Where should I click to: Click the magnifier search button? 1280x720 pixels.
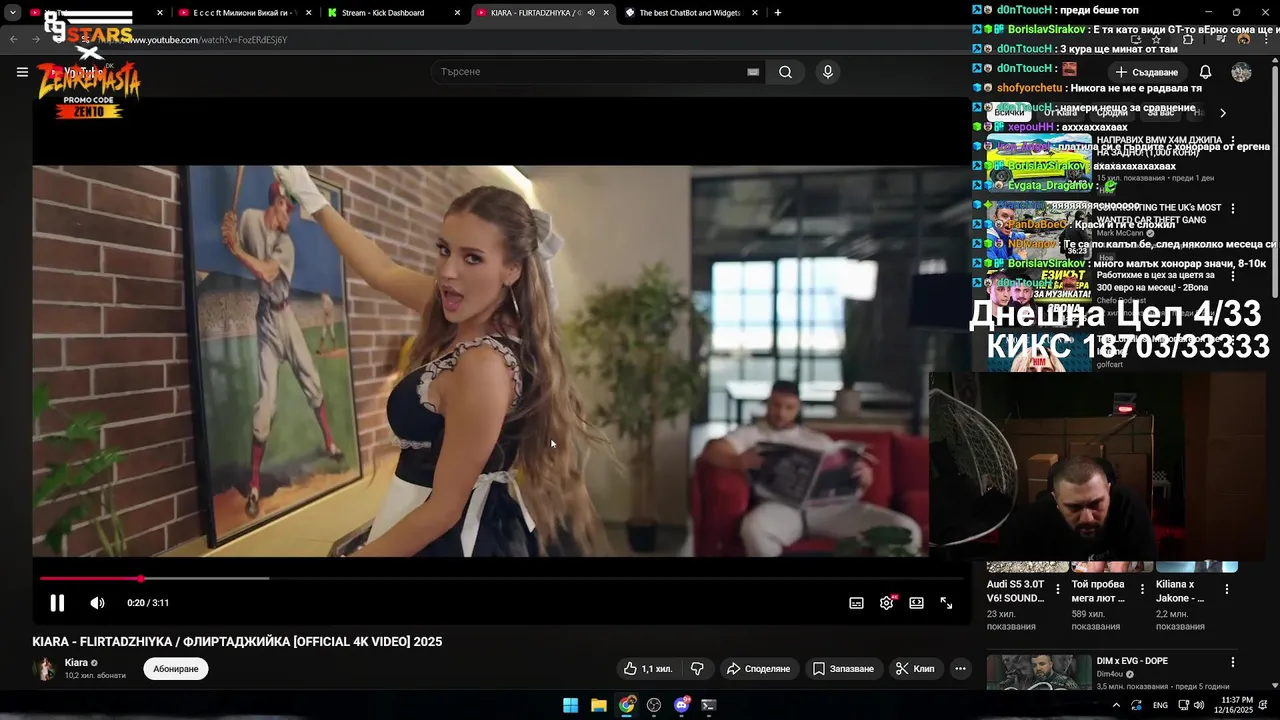[786, 72]
